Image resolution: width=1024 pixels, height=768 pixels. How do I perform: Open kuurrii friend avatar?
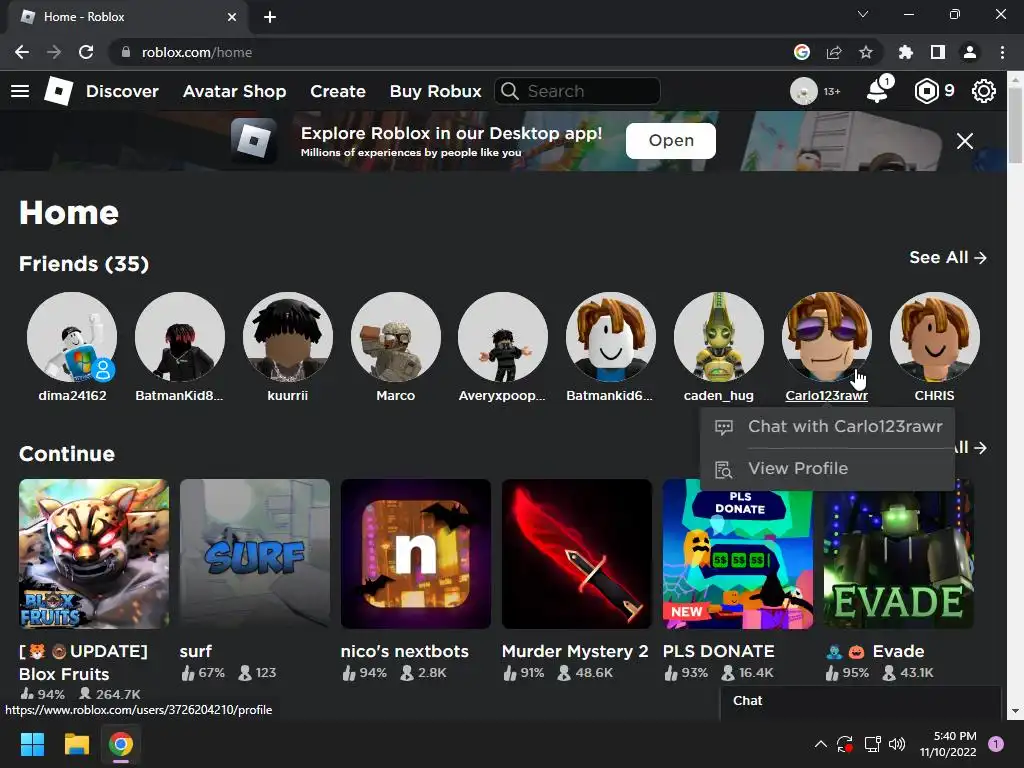[287, 337]
